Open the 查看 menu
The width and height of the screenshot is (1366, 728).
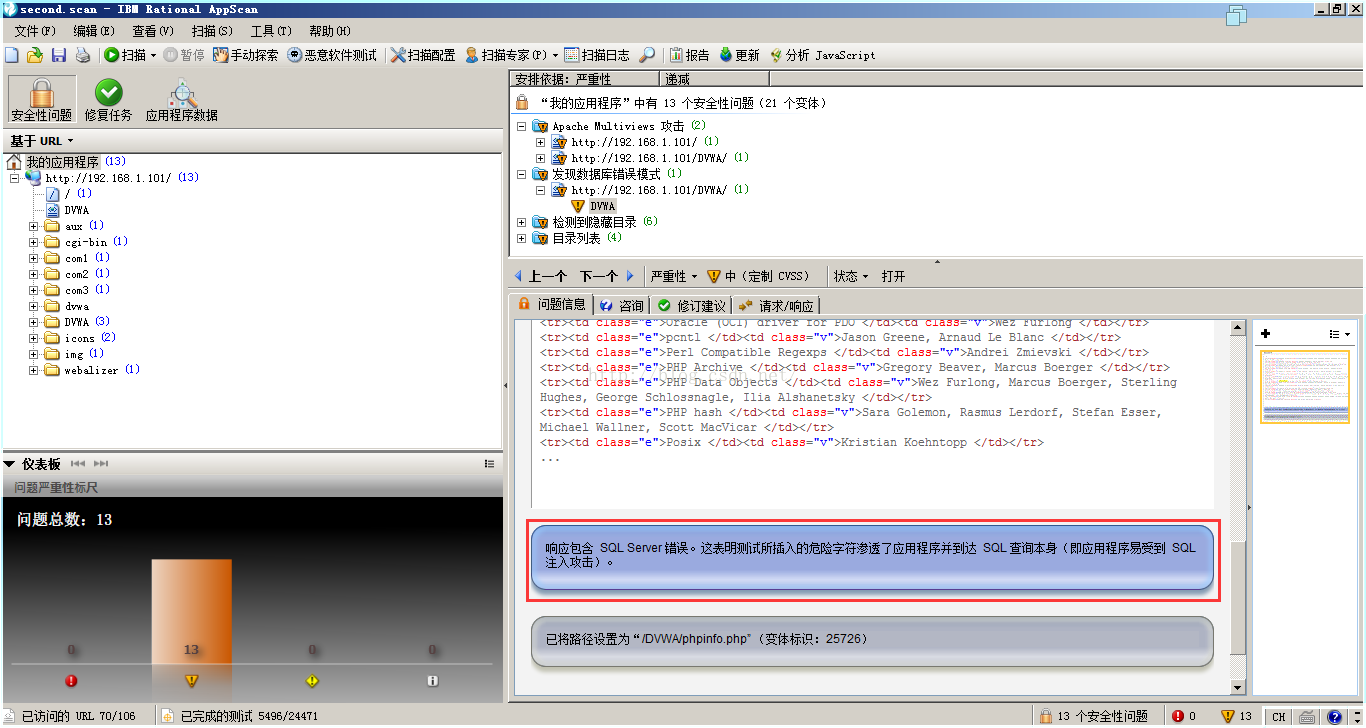(x=153, y=31)
